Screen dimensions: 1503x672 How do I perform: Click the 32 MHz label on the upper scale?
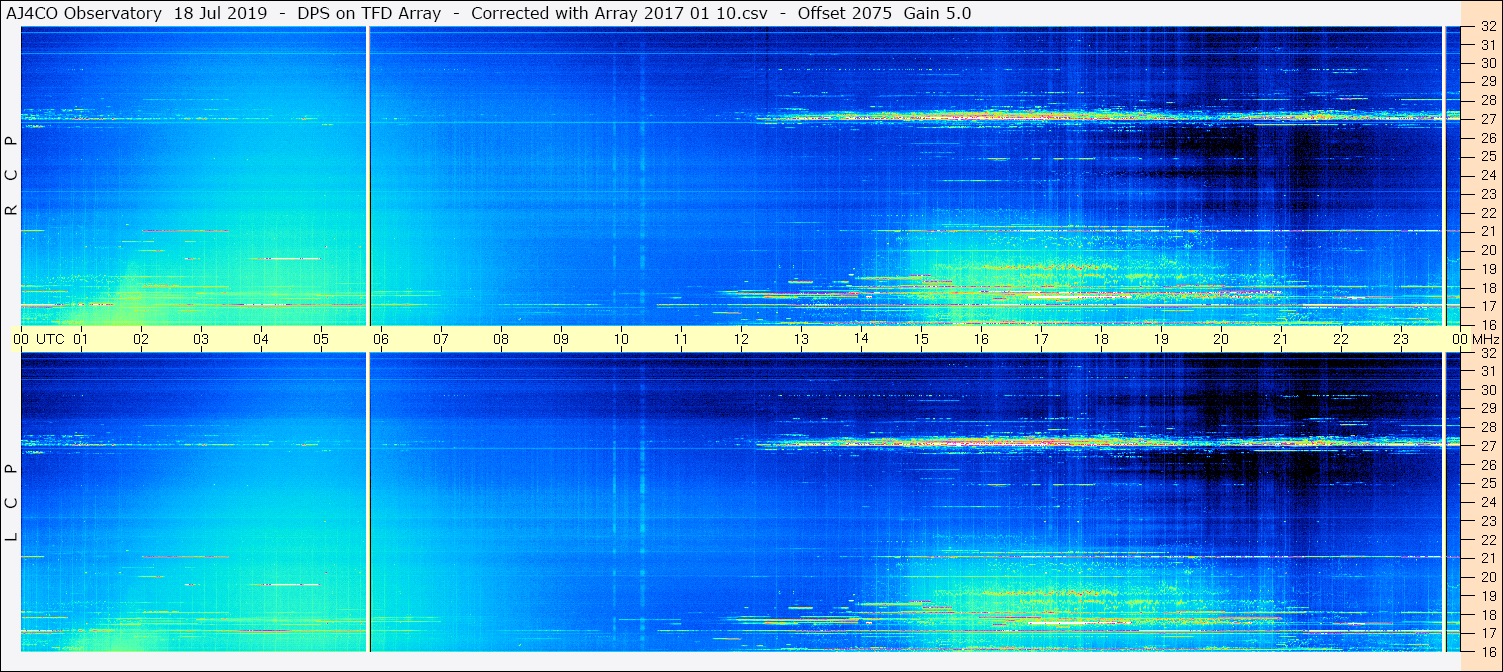pyautogui.click(x=1487, y=28)
